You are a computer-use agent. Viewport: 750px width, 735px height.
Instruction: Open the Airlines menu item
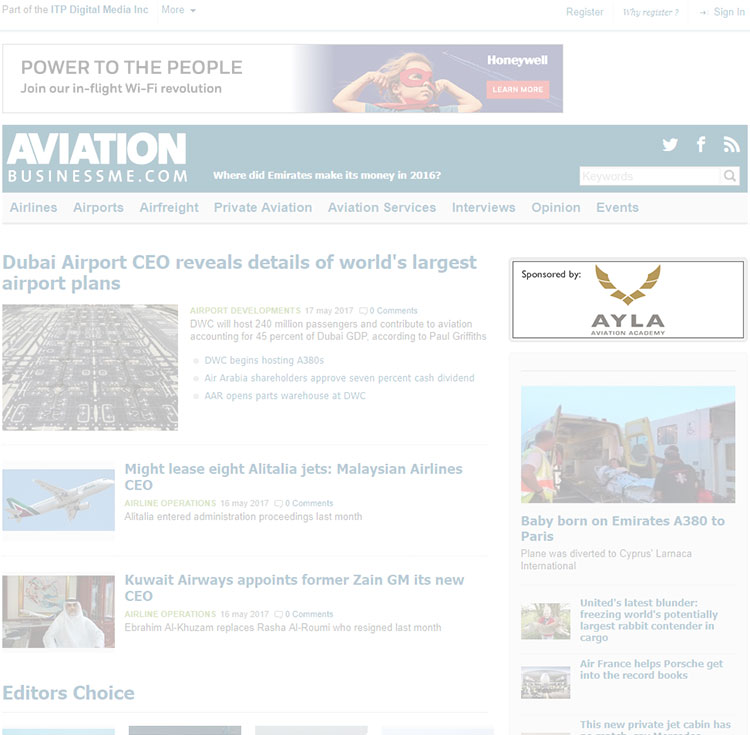[x=33, y=208]
